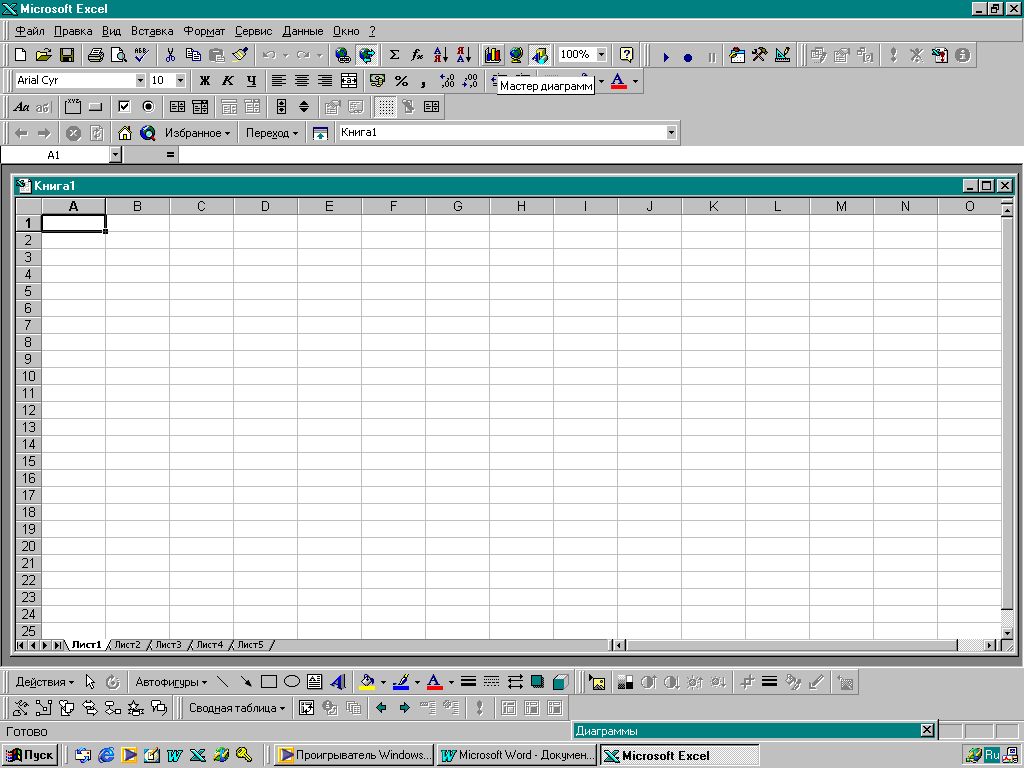1024x768 pixels.
Task: Switch to the Лист3 sheet tab
Action: [168, 645]
